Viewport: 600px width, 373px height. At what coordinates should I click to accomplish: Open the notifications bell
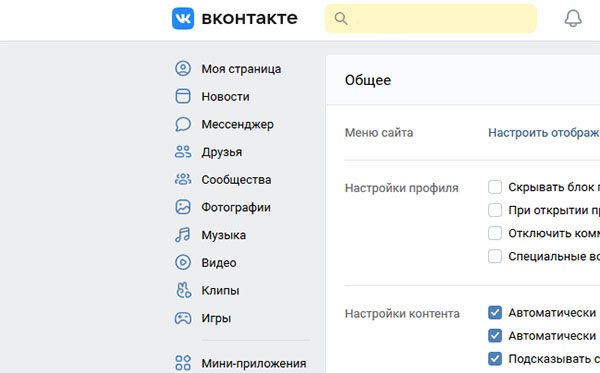pyautogui.click(x=573, y=18)
